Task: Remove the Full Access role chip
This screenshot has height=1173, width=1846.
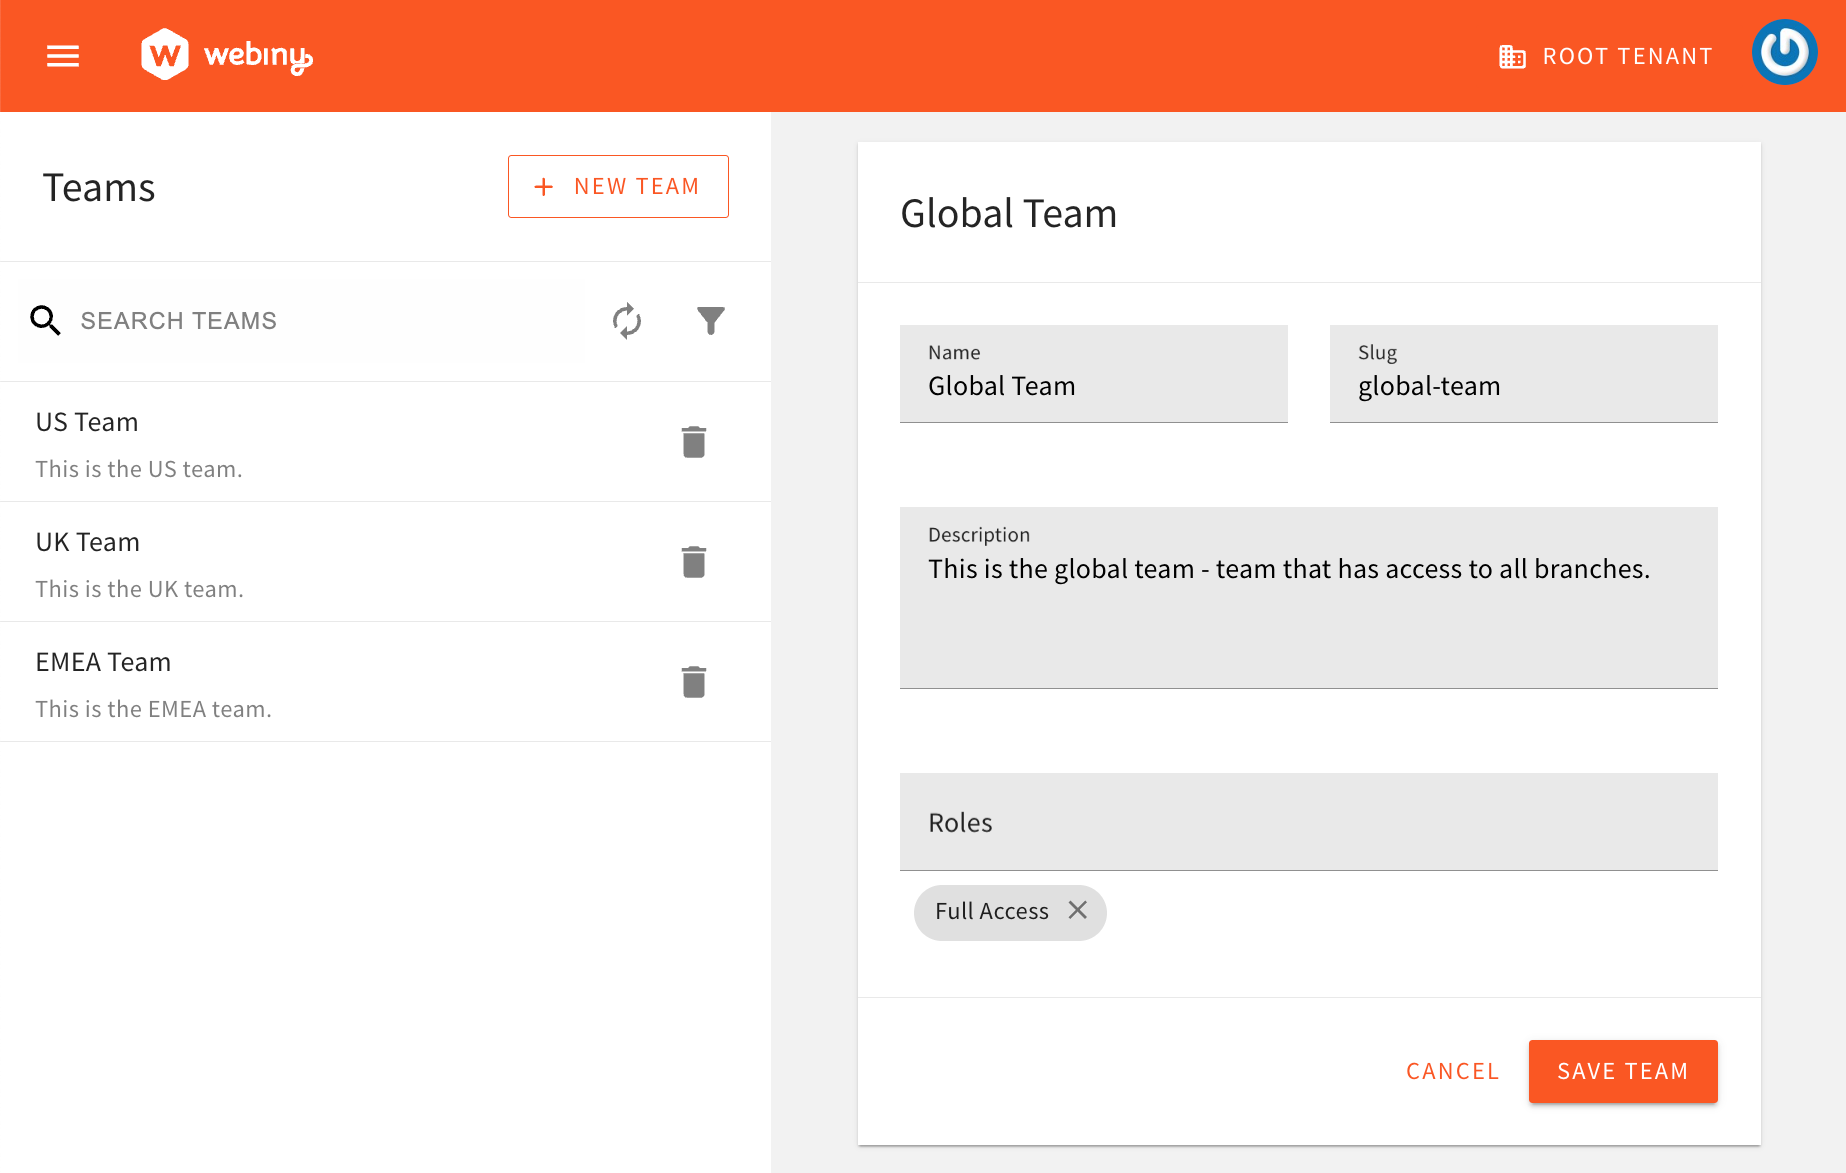Action: [1078, 911]
